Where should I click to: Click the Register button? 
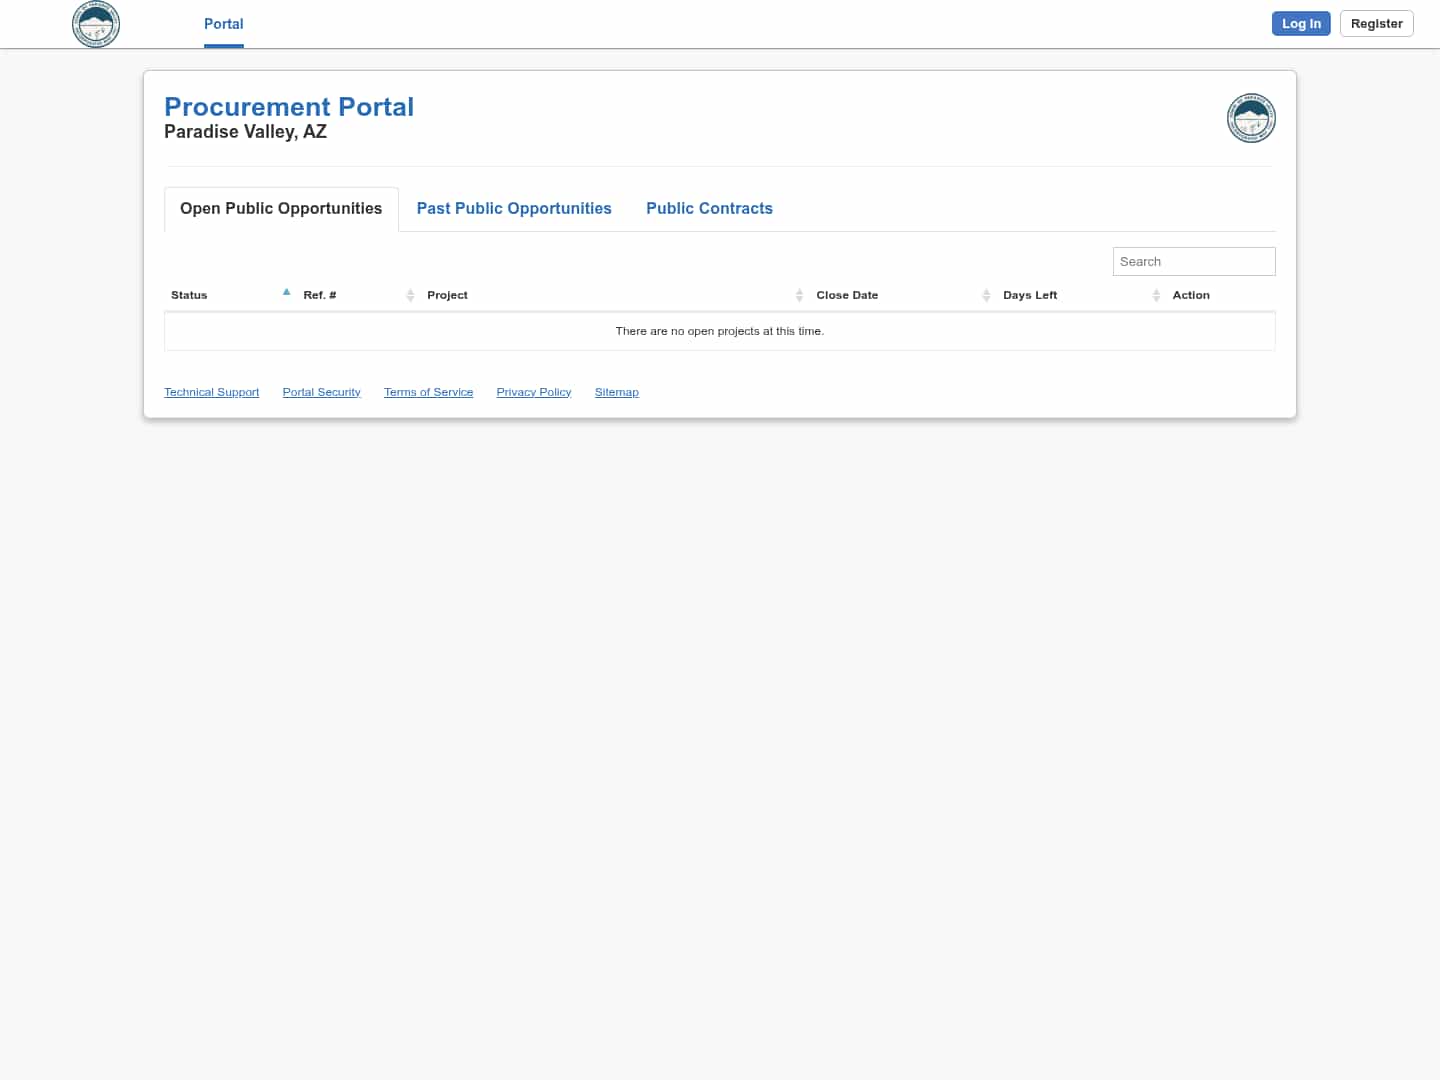[1376, 23]
